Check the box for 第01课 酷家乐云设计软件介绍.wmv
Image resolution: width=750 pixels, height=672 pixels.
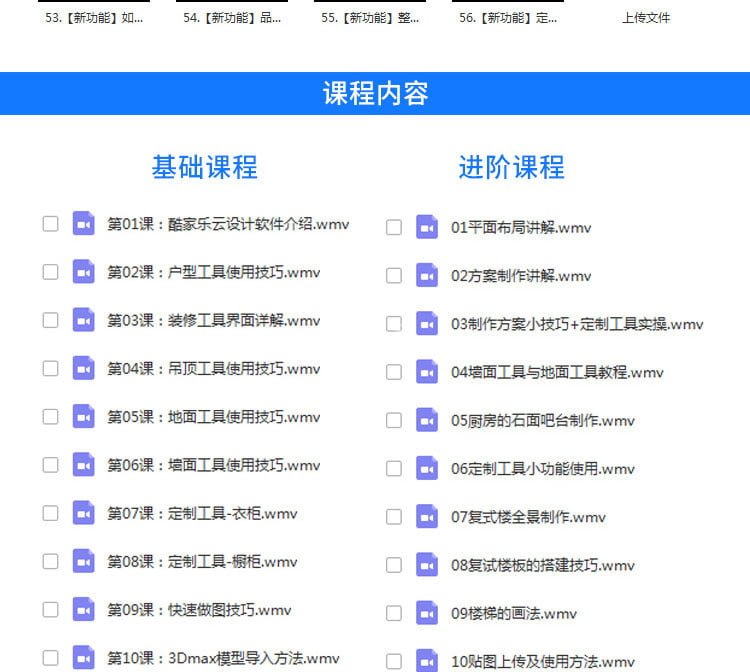[x=50, y=223]
